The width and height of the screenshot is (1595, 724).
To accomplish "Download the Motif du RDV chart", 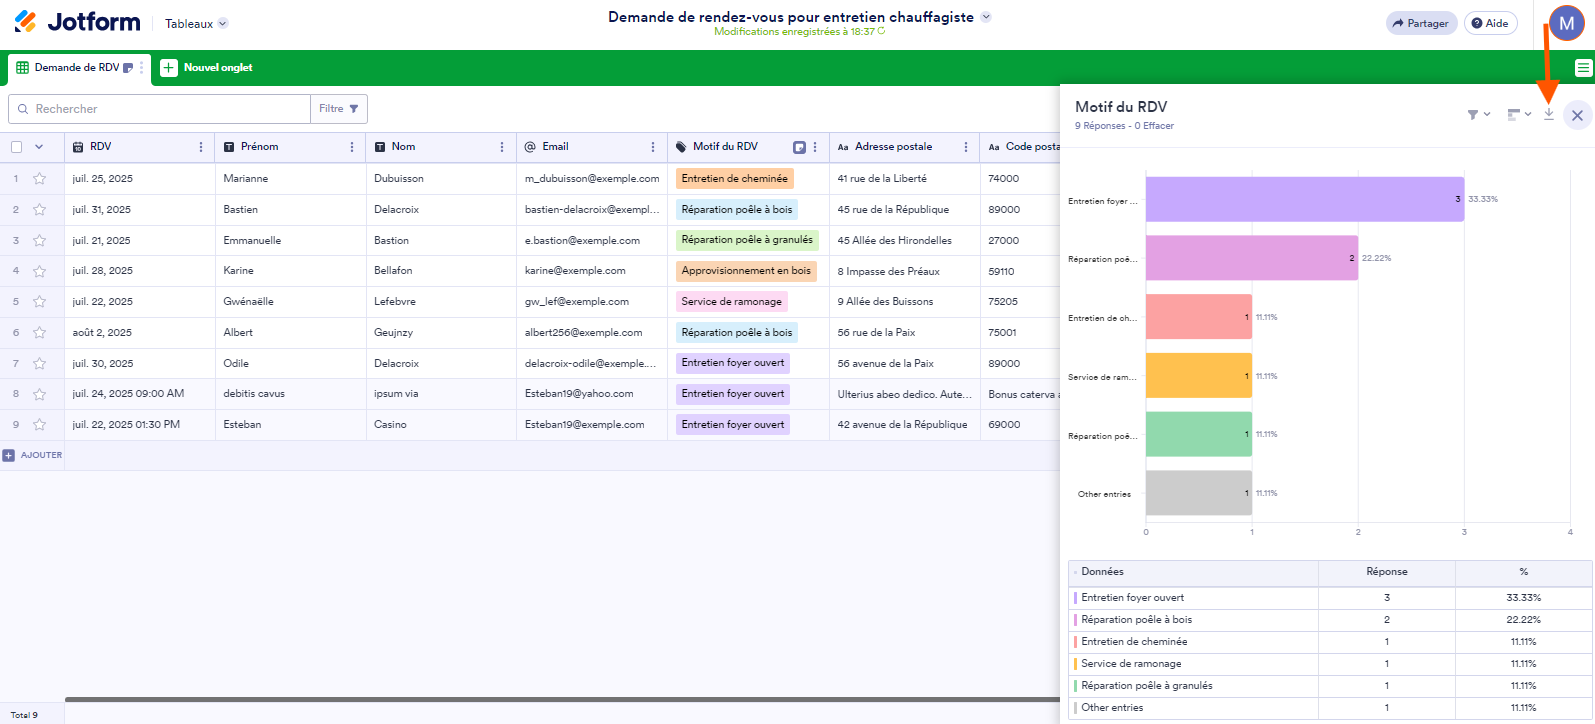I will pos(1548,114).
